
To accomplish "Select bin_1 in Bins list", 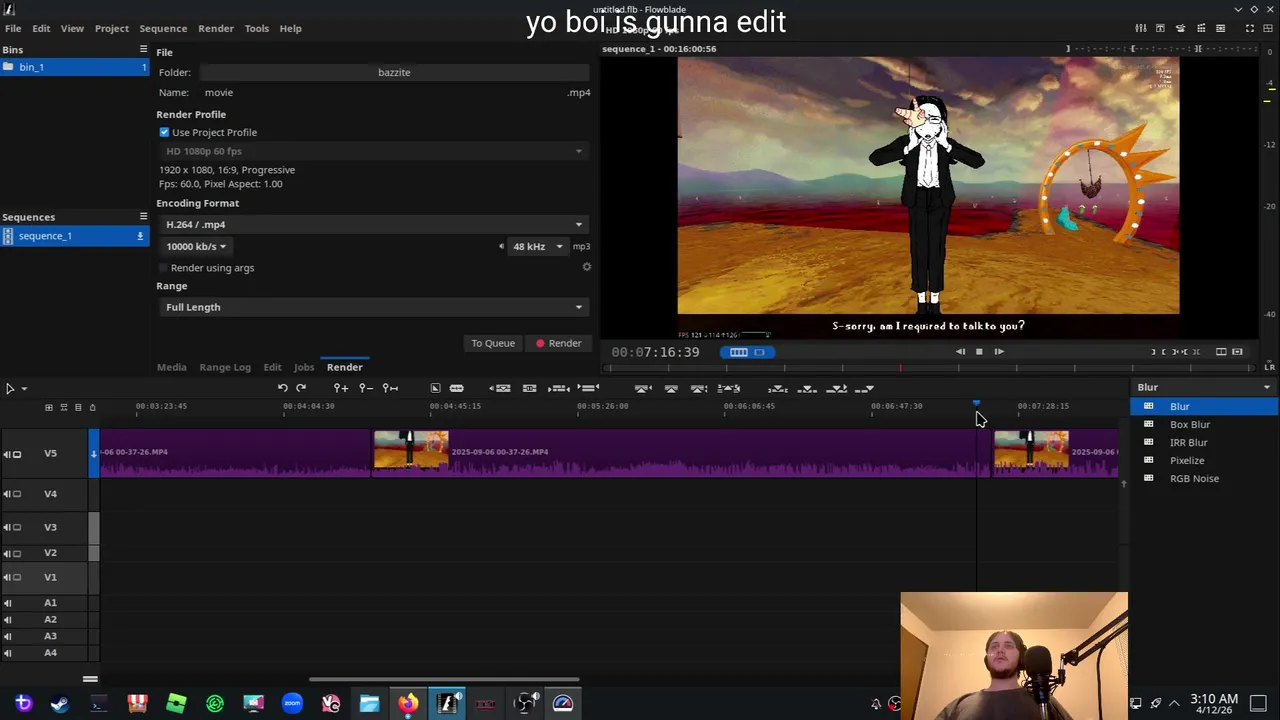I will click(75, 67).
